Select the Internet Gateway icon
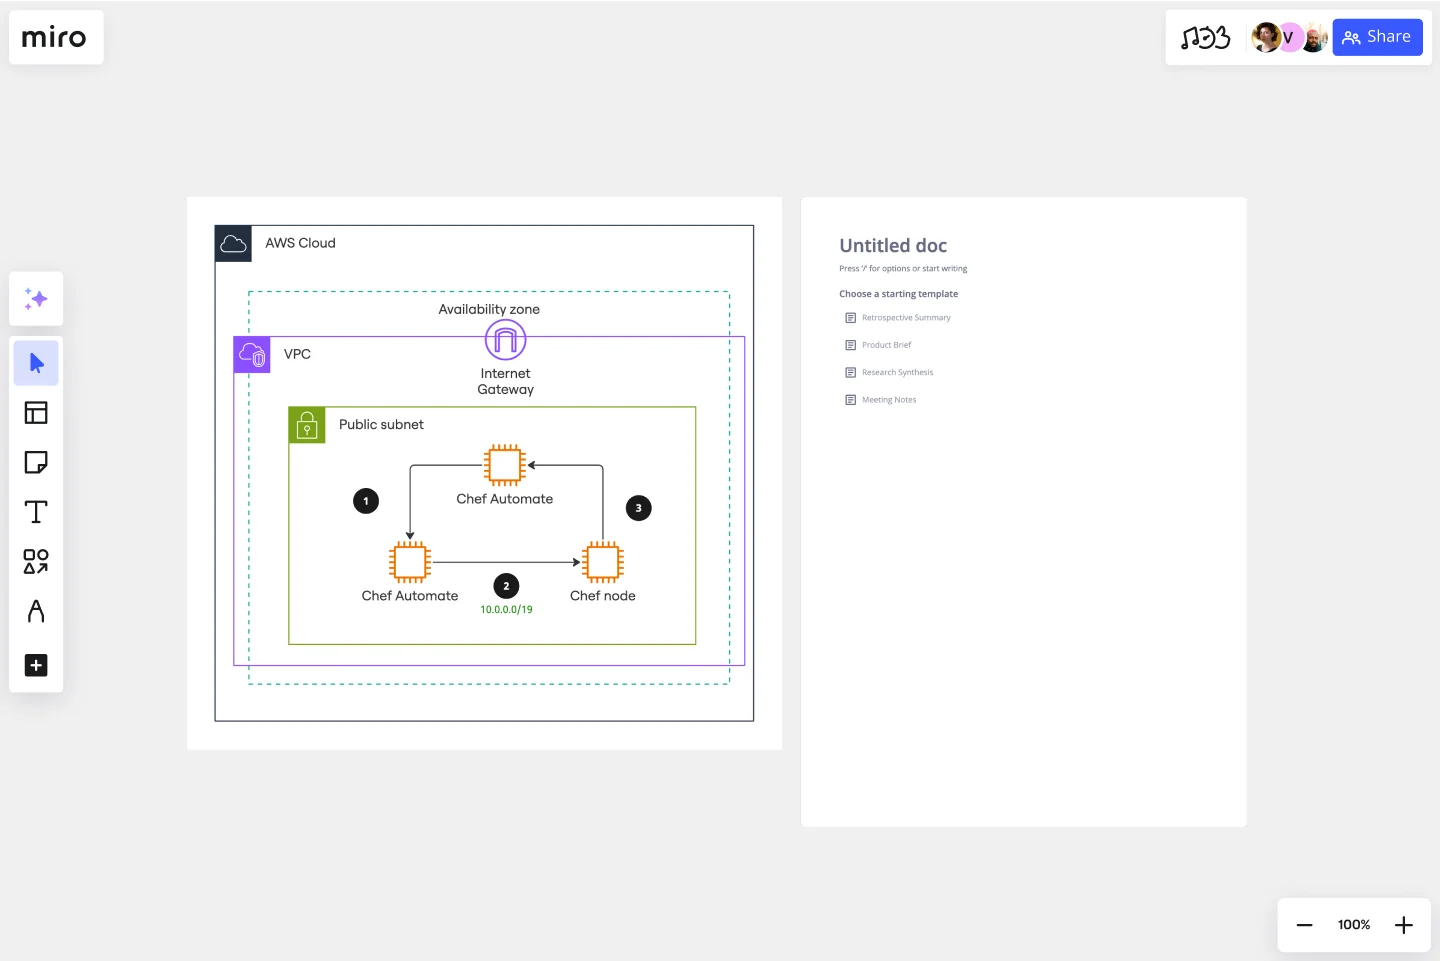Screen dimensions: 1440x961 pos(506,340)
